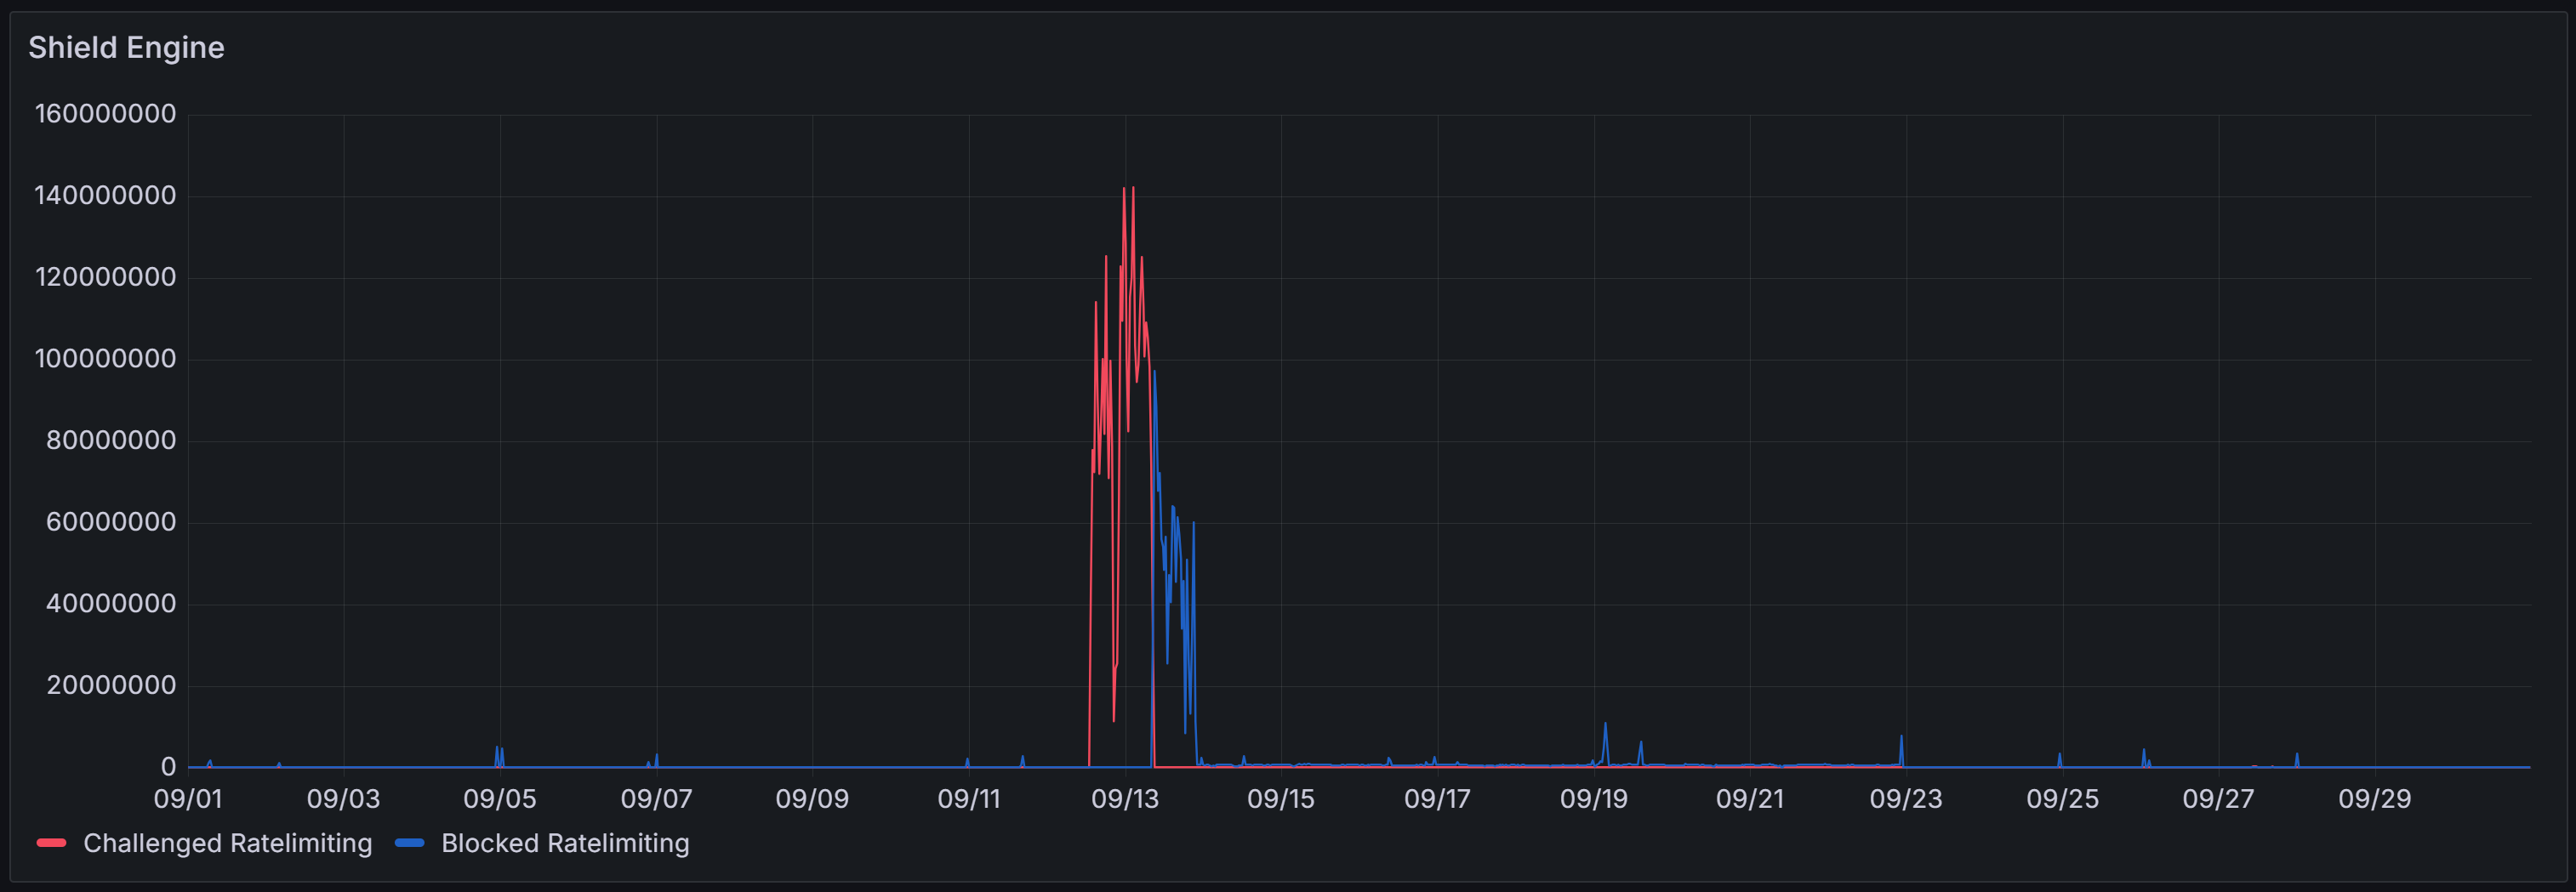
Task: Toggle the Blocked Ratelimiting series in legend
Action: click(564, 843)
